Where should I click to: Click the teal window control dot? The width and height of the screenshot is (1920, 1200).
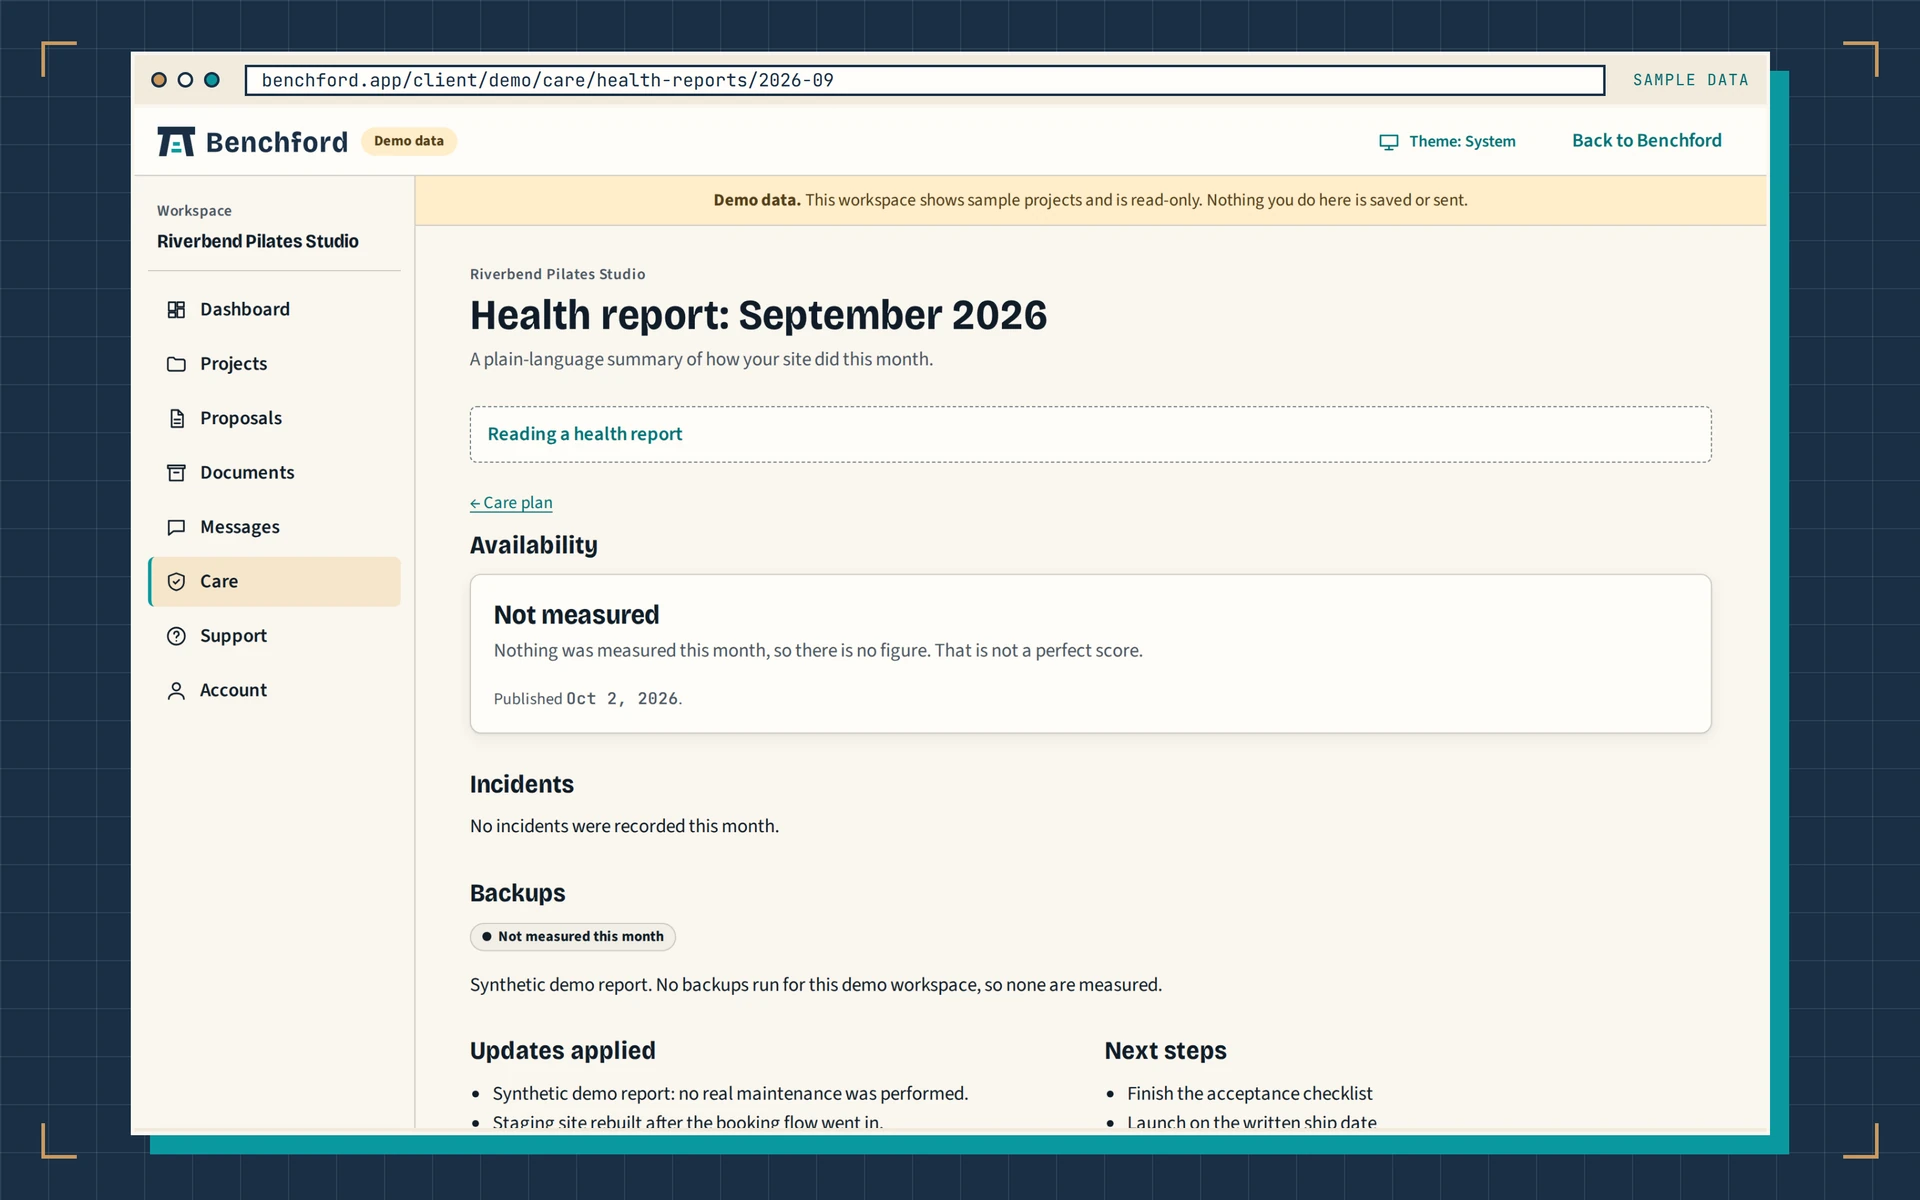click(x=212, y=80)
